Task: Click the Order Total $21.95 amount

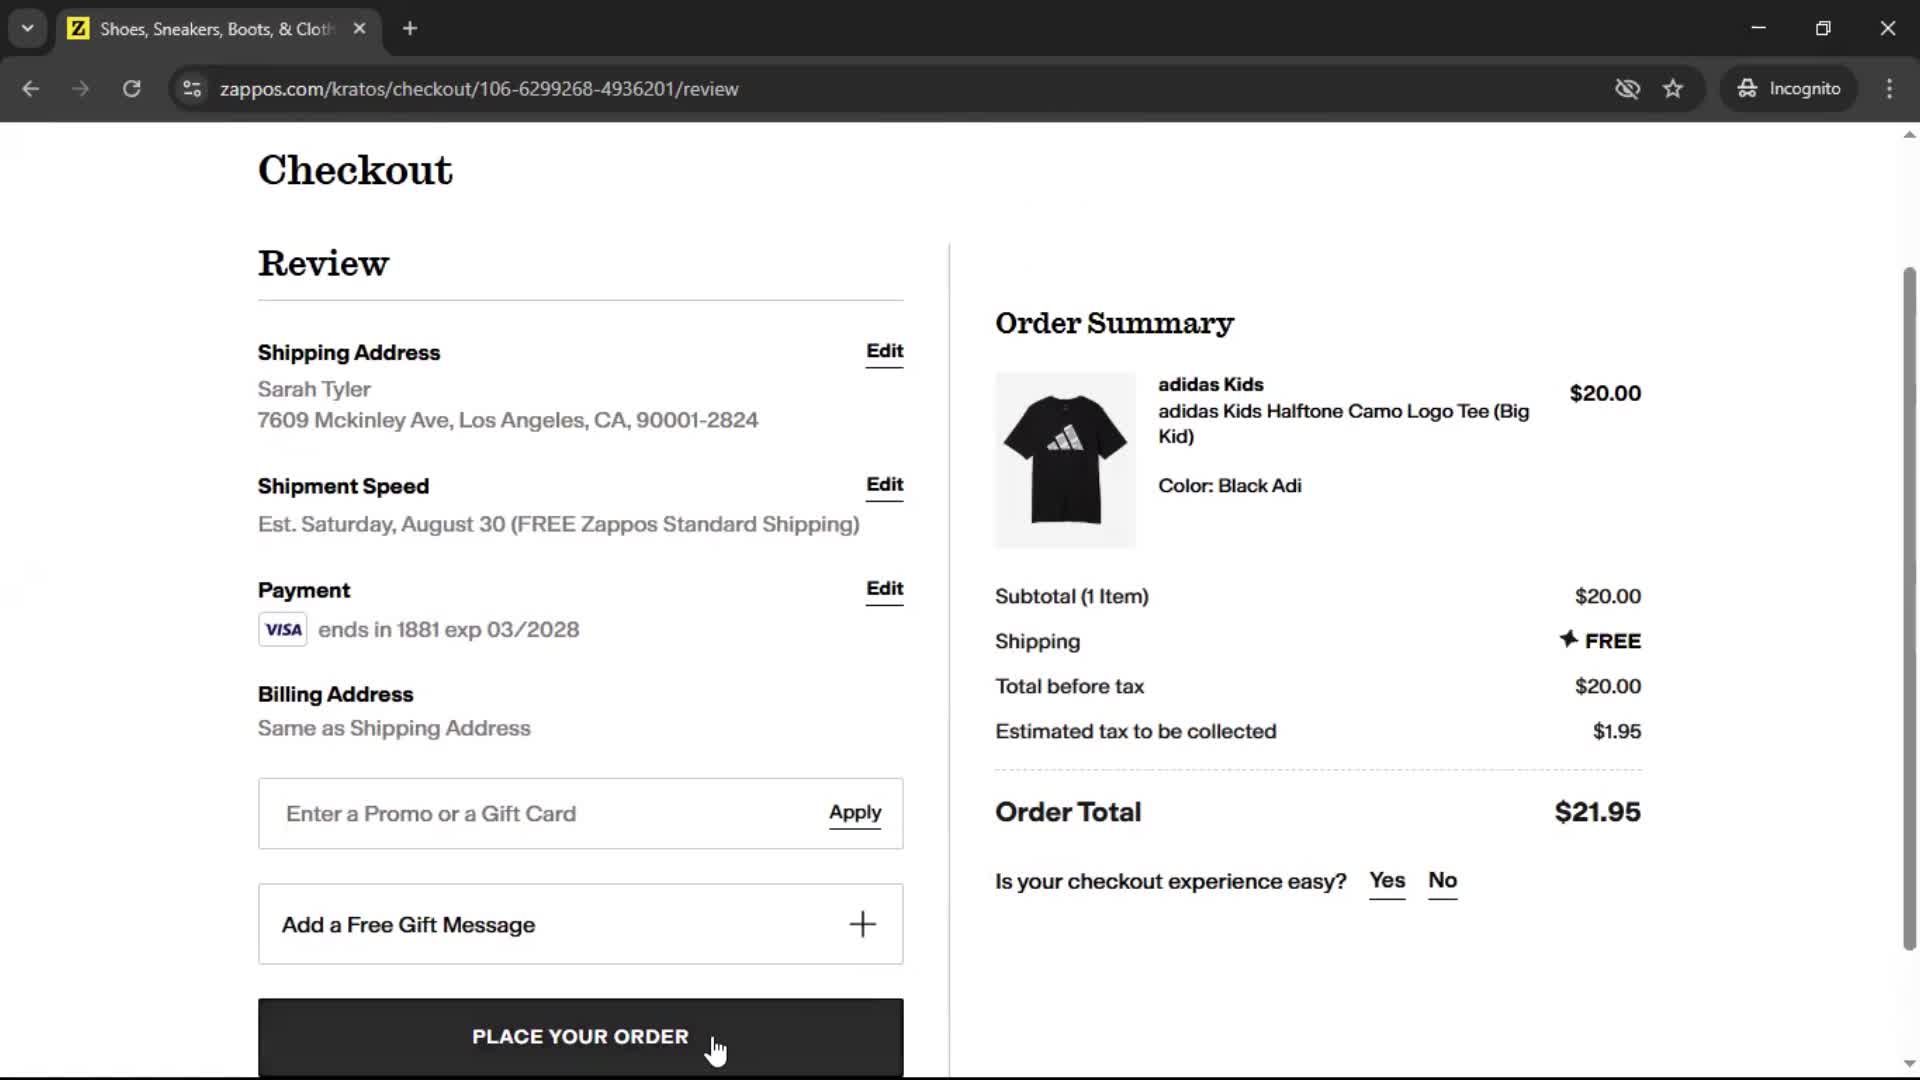Action: pyautogui.click(x=1597, y=812)
